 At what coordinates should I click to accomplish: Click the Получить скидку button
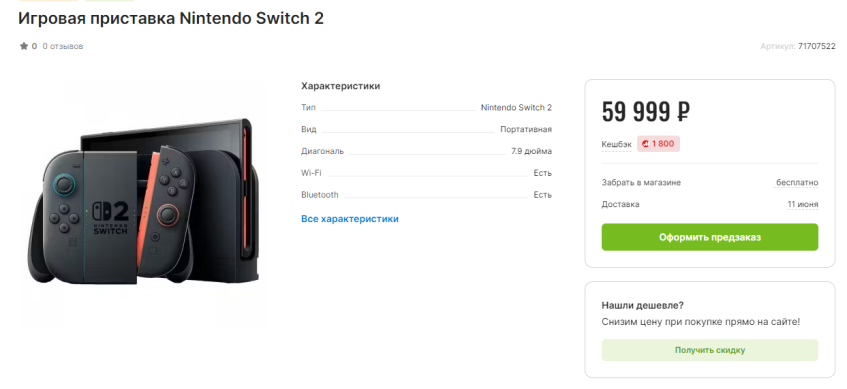(x=710, y=350)
